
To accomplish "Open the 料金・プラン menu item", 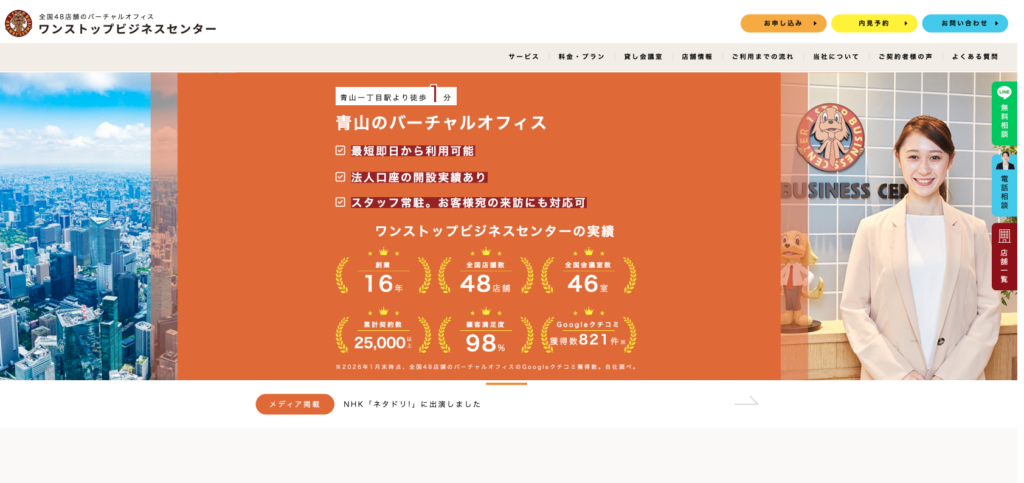I will pyautogui.click(x=581, y=57).
